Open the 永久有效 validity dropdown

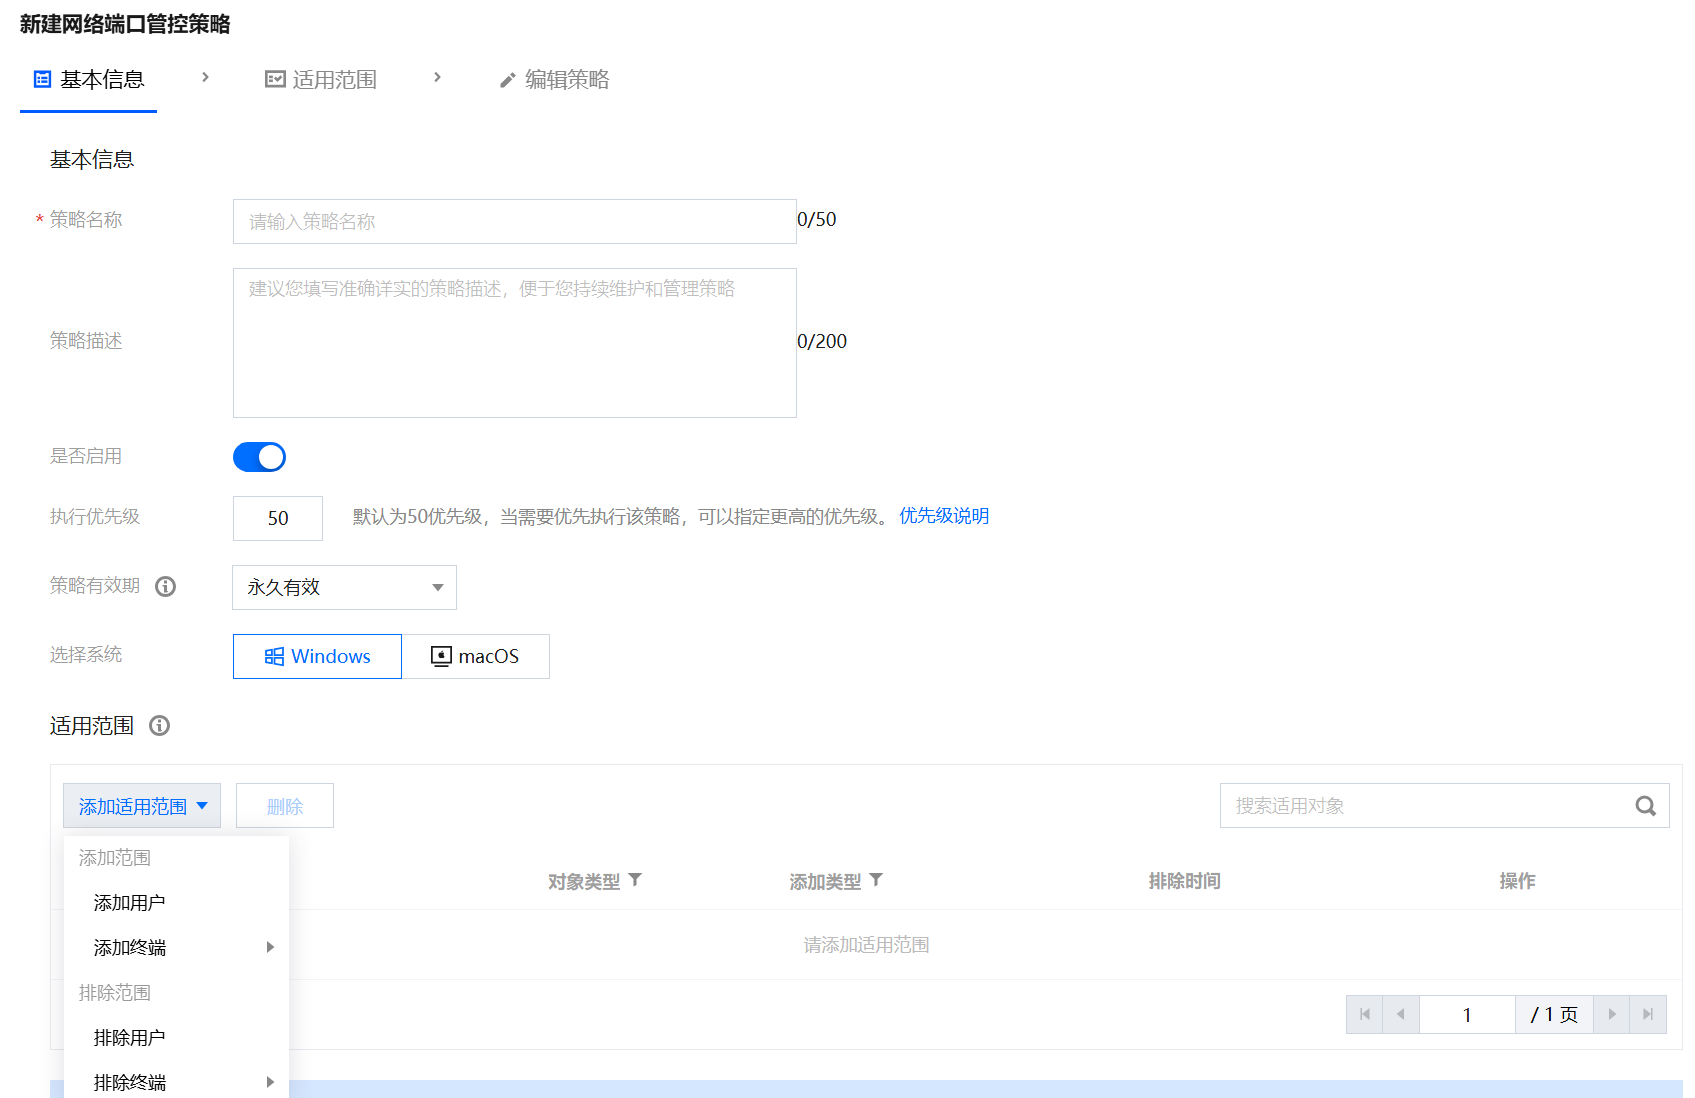click(344, 587)
